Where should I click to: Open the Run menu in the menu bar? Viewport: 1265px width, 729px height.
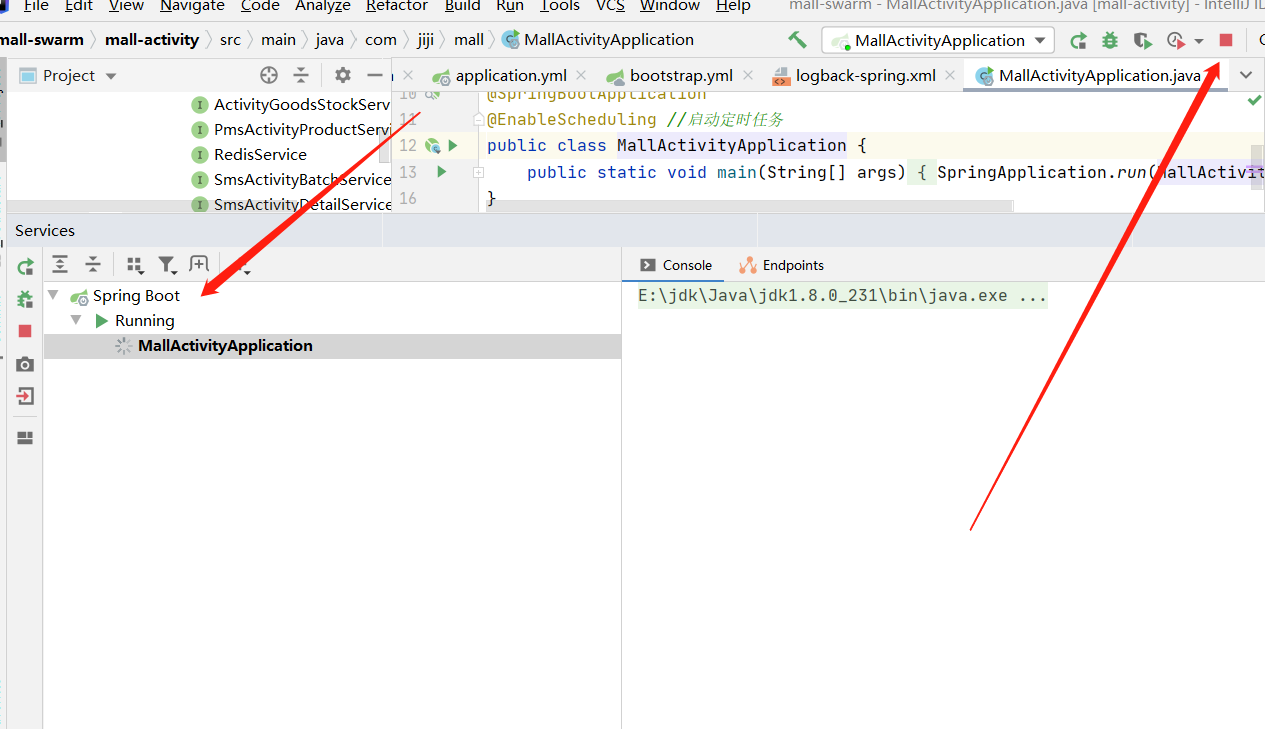(x=510, y=7)
